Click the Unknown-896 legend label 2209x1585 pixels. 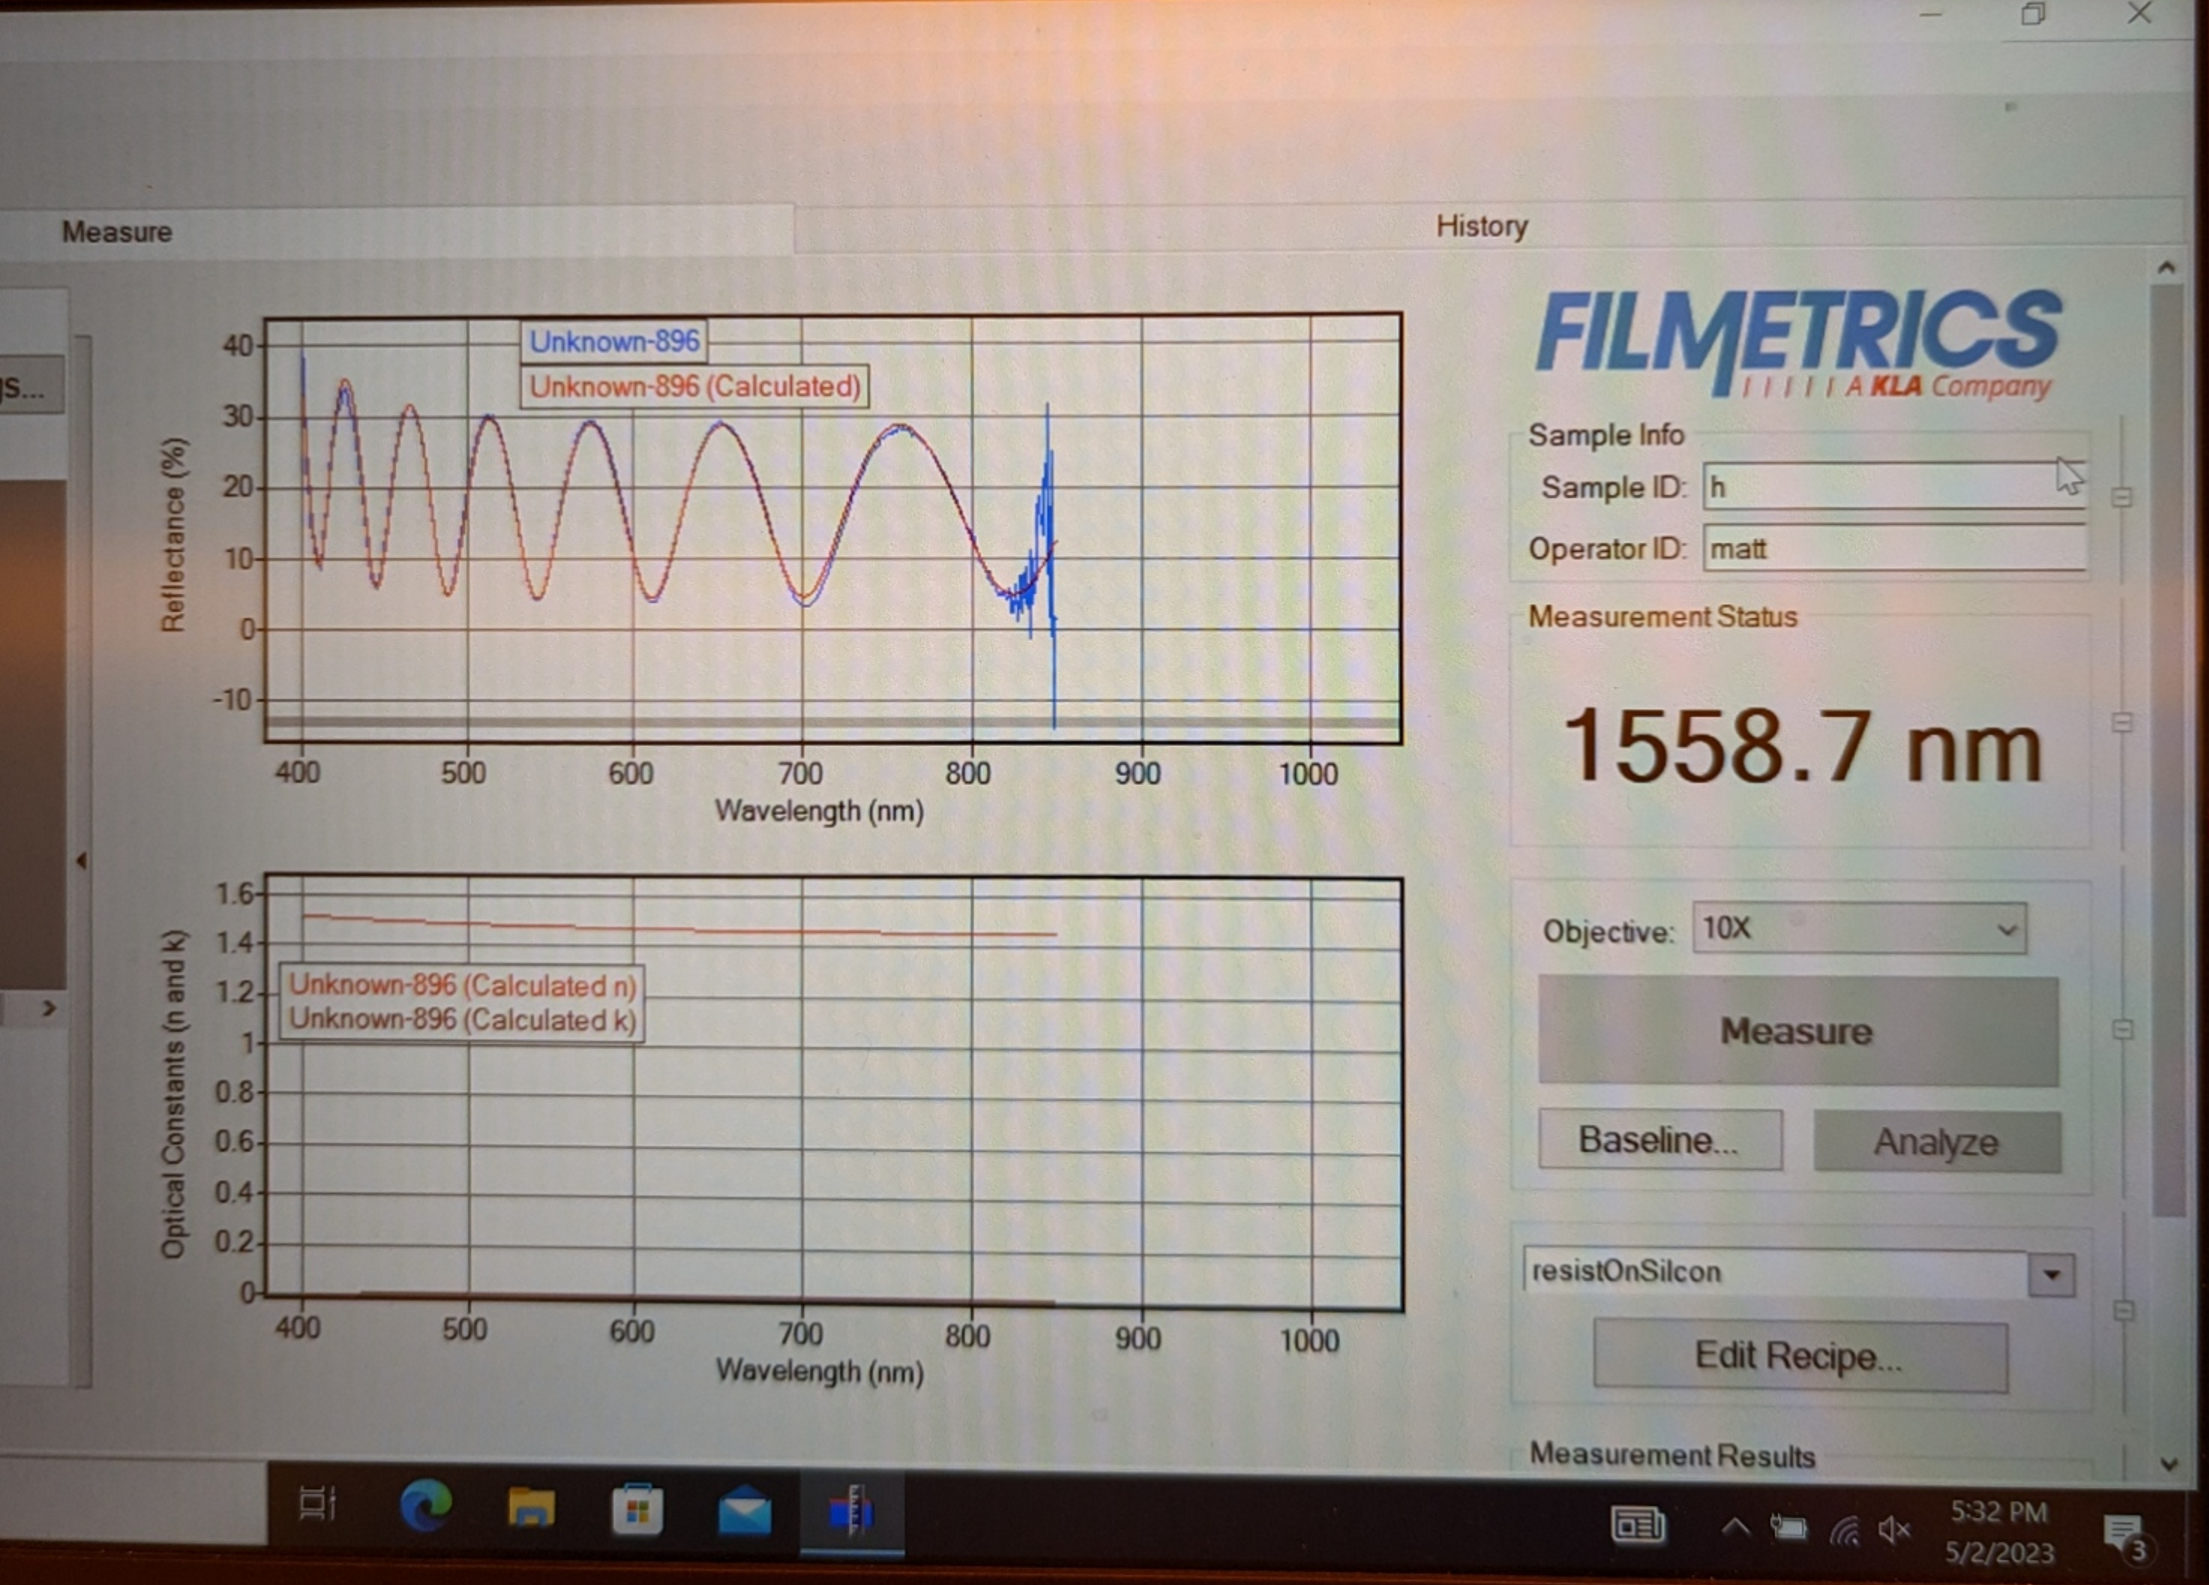click(x=614, y=341)
